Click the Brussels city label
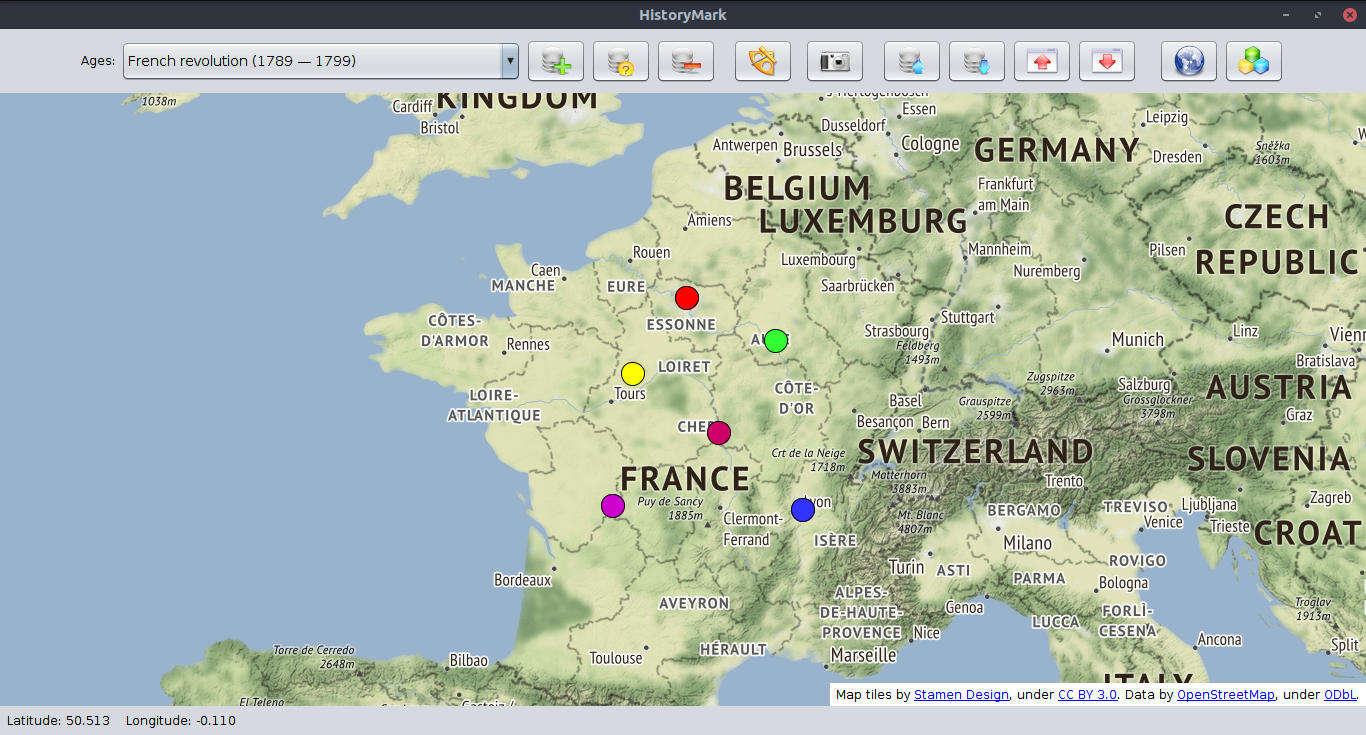The image size is (1366, 735). pos(813,150)
